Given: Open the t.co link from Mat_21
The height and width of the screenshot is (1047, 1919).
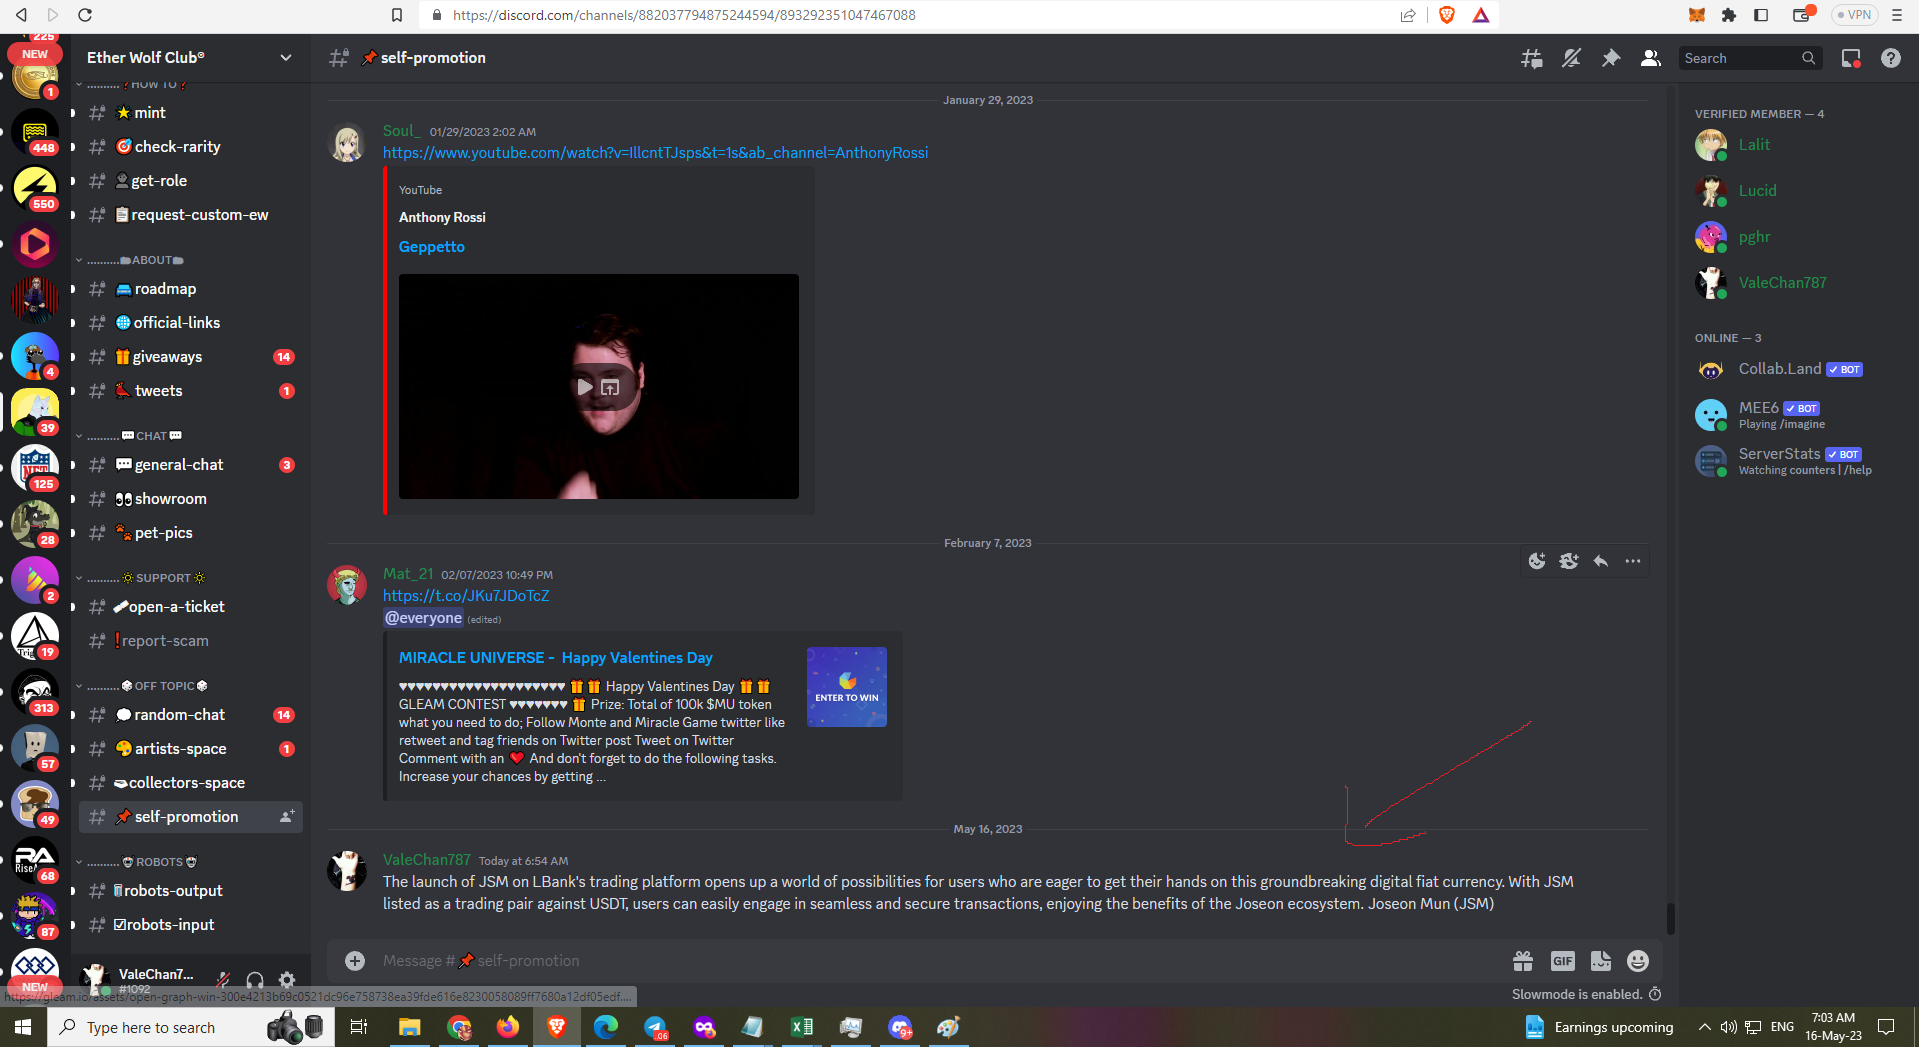Looking at the screenshot, I should point(466,596).
